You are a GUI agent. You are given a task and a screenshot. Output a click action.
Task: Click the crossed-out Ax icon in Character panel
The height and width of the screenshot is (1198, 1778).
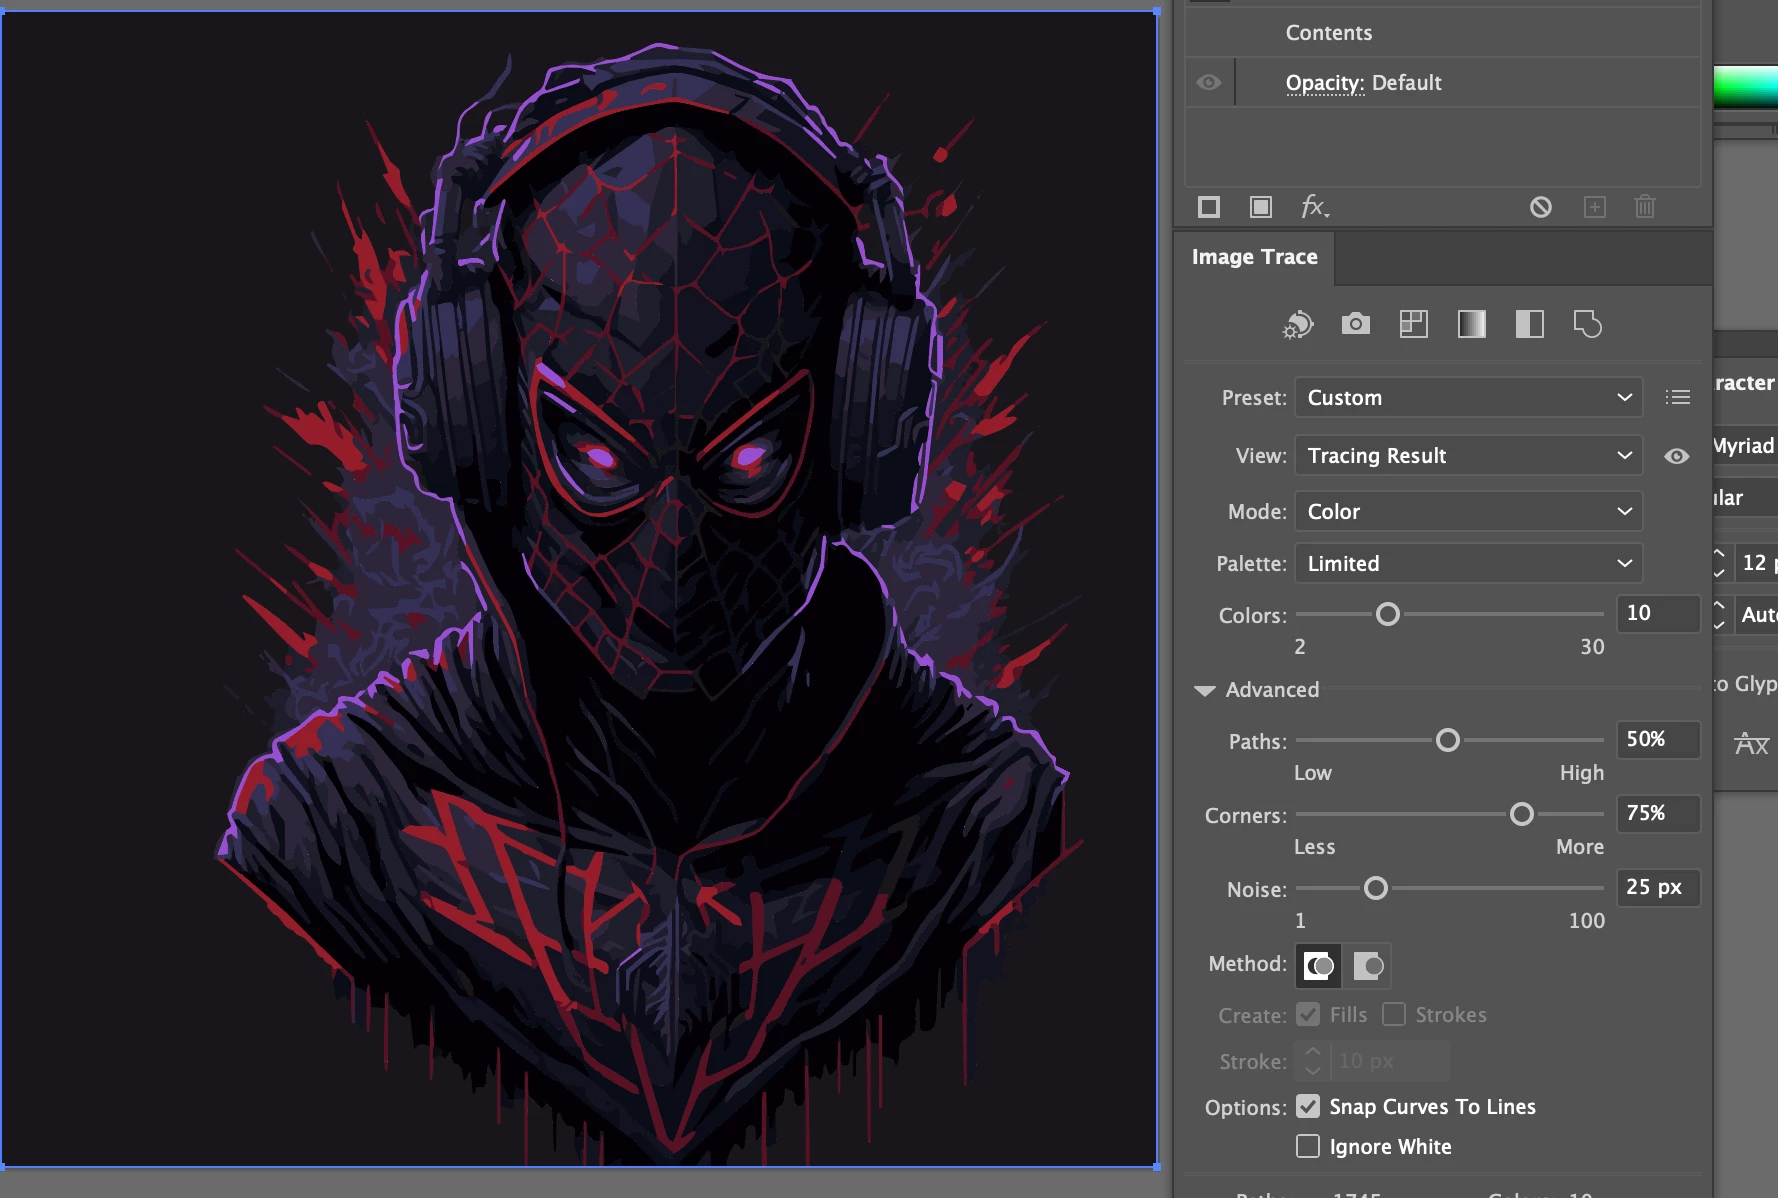point(1752,744)
